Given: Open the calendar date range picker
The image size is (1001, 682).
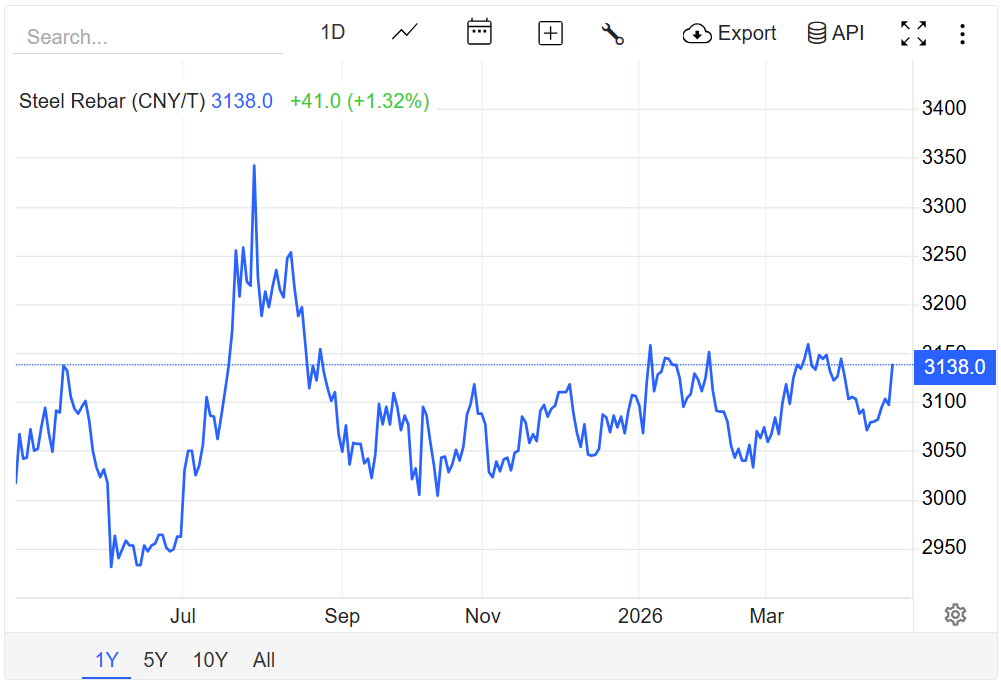Looking at the screenshot, I should point(479,33).
